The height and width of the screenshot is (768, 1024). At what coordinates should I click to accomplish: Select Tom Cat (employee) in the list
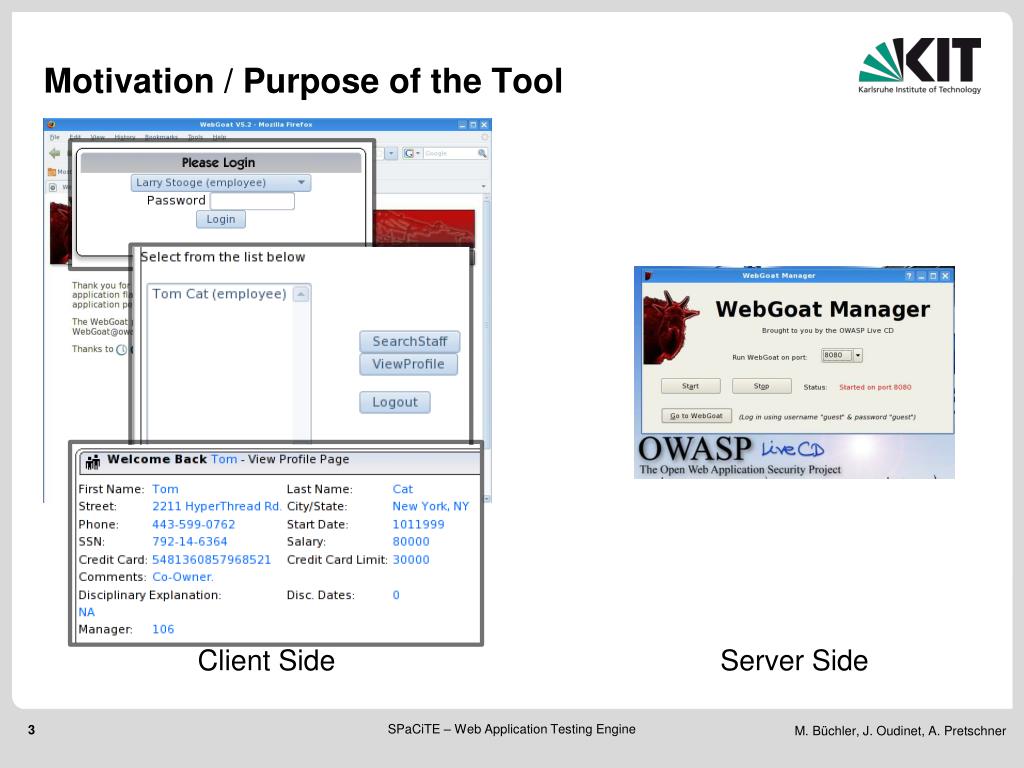219,295
